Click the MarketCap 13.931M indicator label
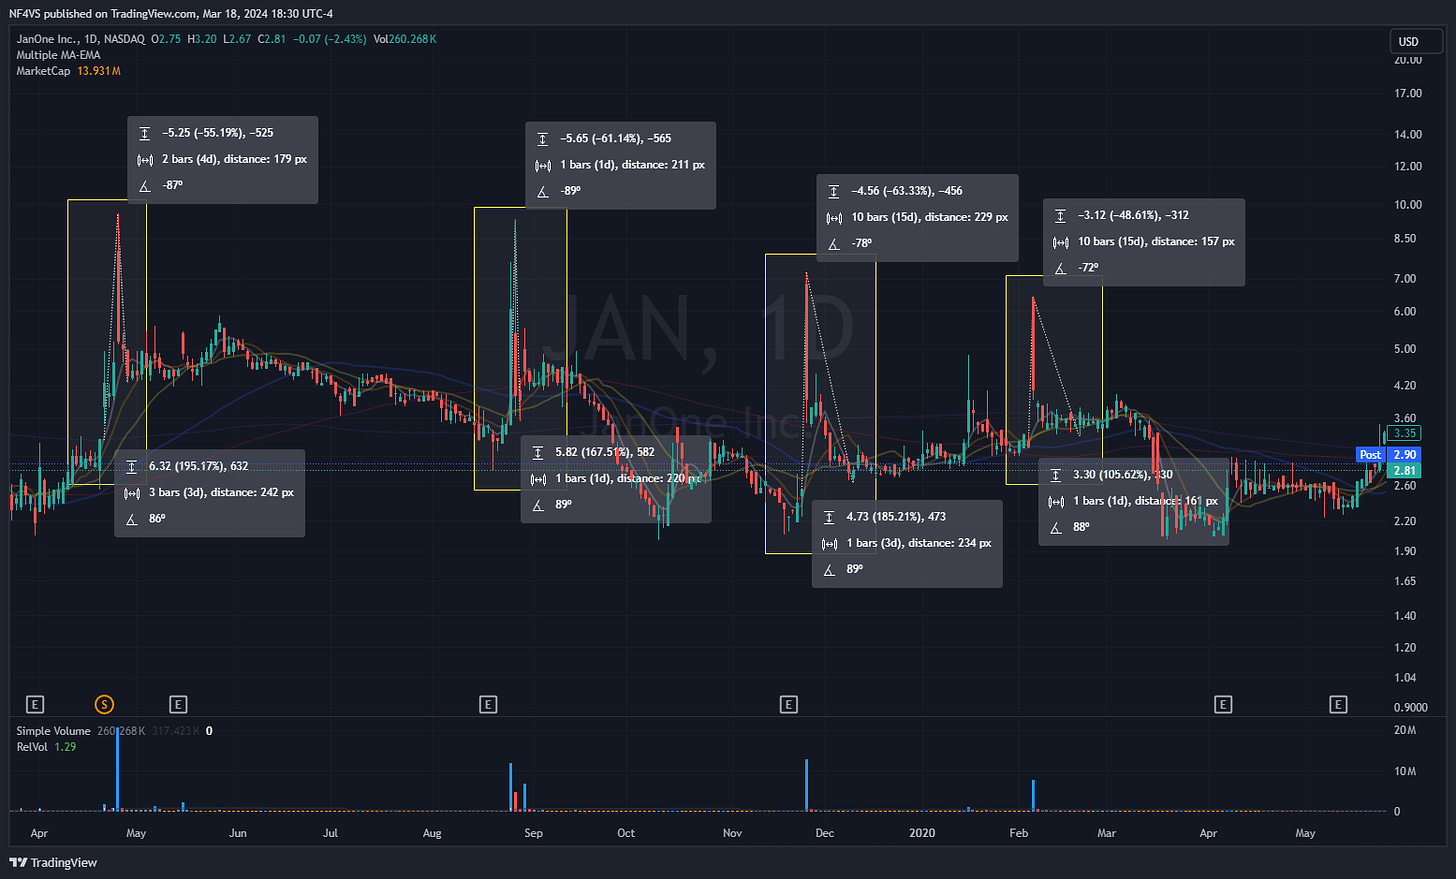Screen dimensions: 1456x879 [68, 71]
